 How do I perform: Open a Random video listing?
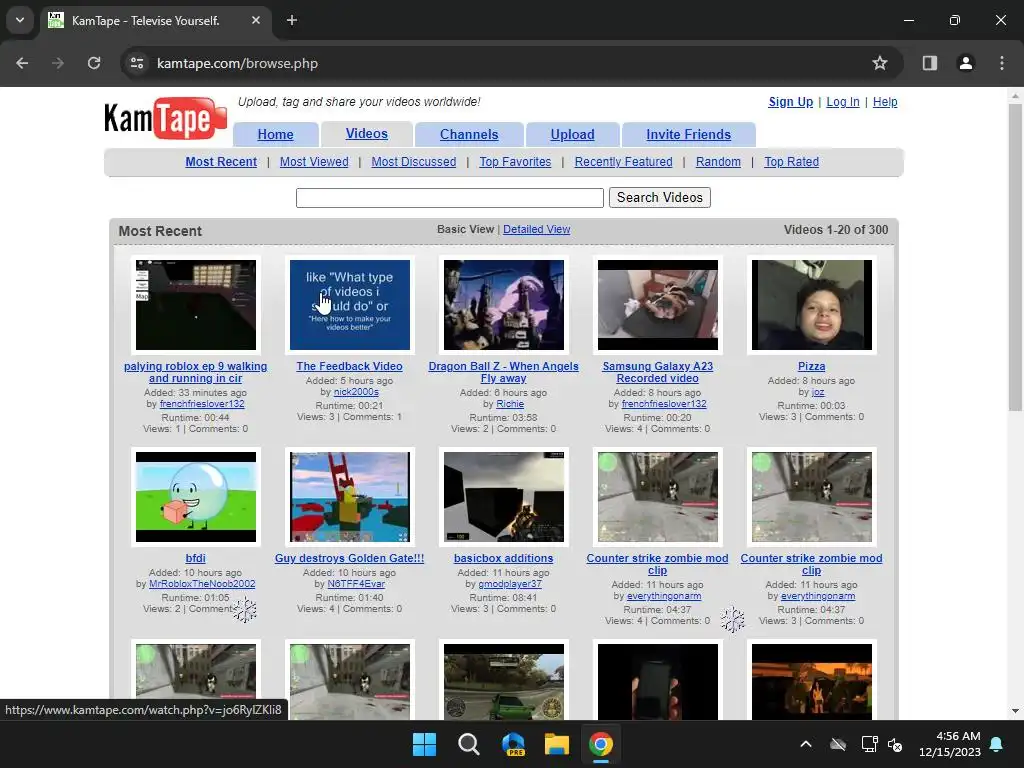pyautogui.click(x=718, y=162)
